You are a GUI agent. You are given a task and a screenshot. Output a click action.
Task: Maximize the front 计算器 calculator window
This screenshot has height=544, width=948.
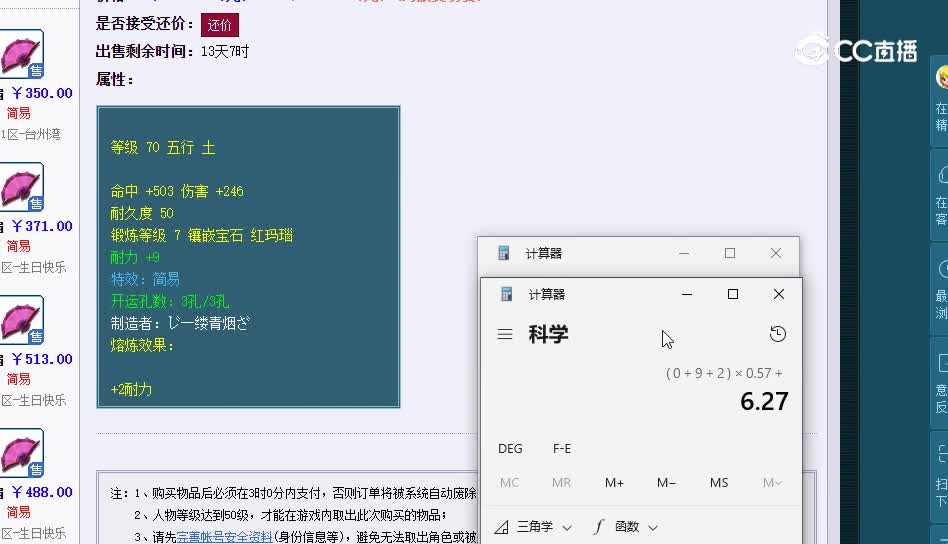pos(733,294)
